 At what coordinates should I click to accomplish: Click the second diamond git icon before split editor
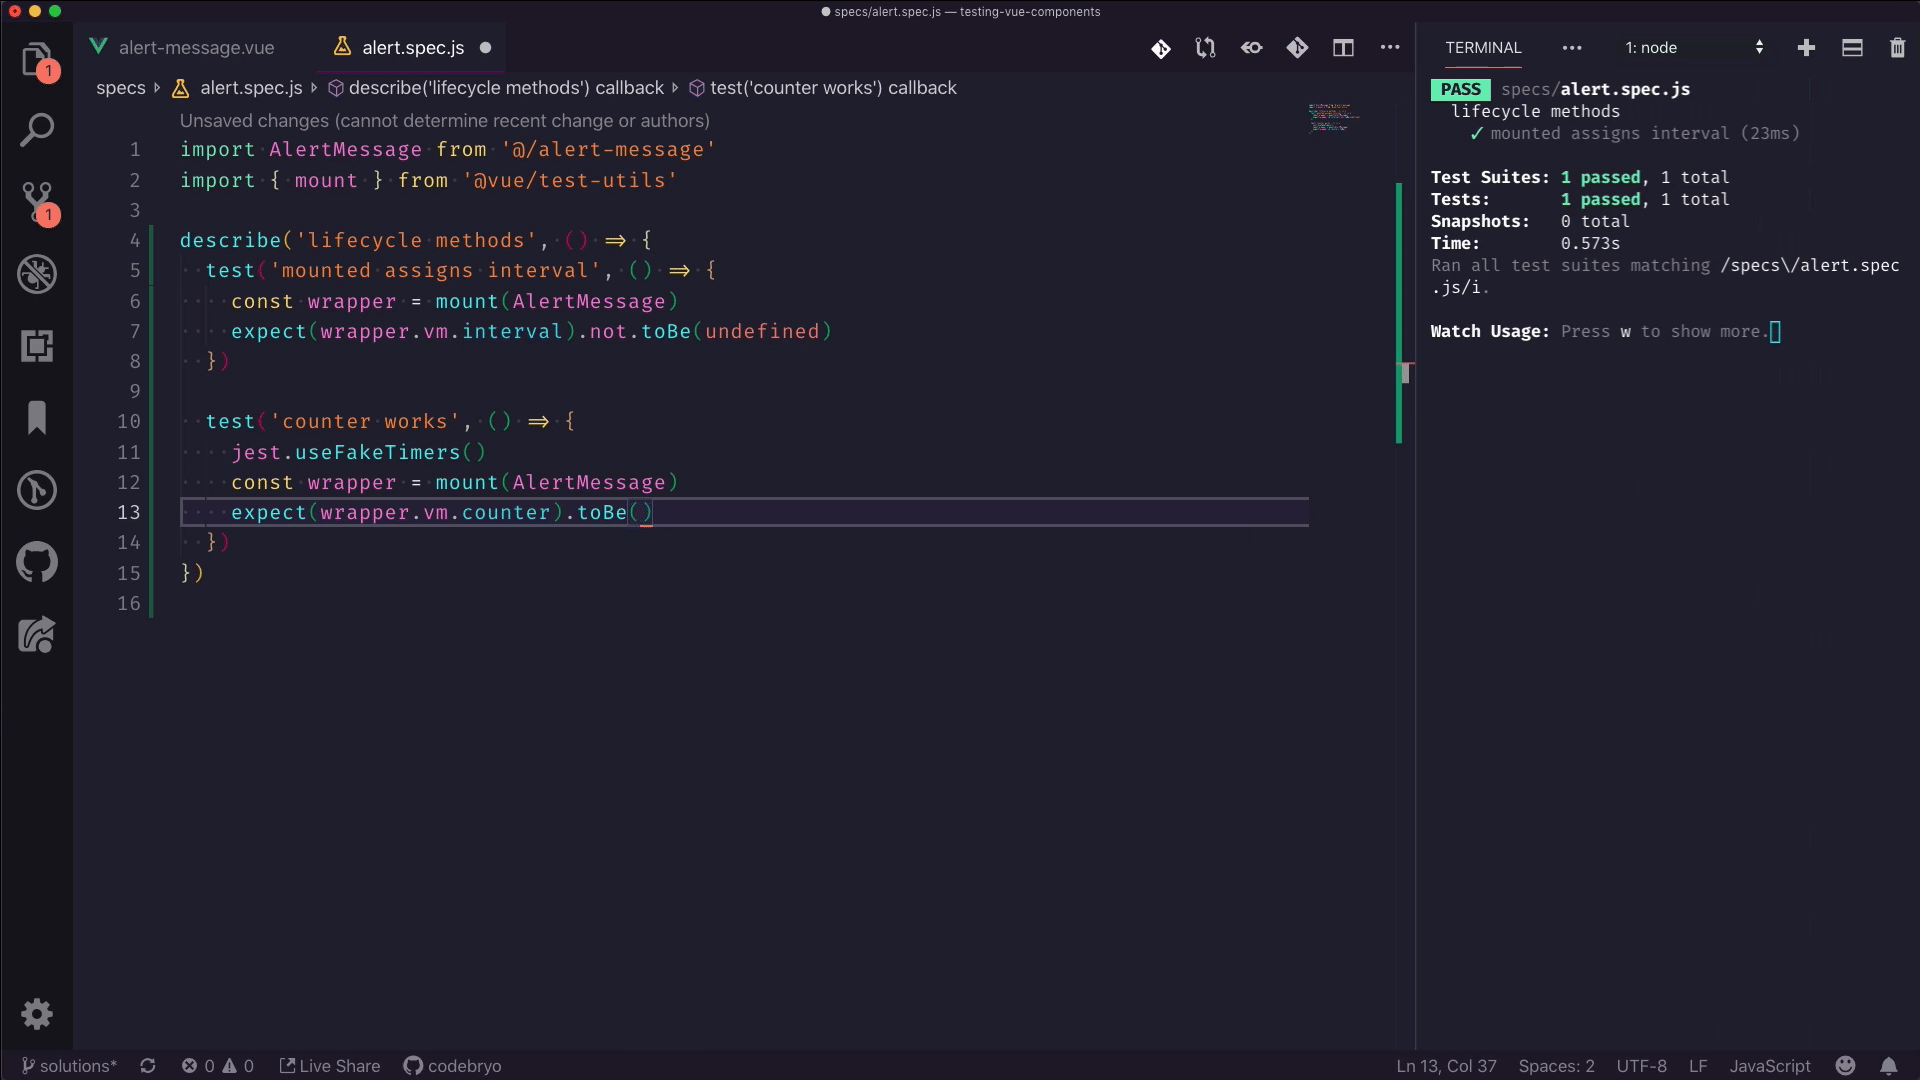1297,48
